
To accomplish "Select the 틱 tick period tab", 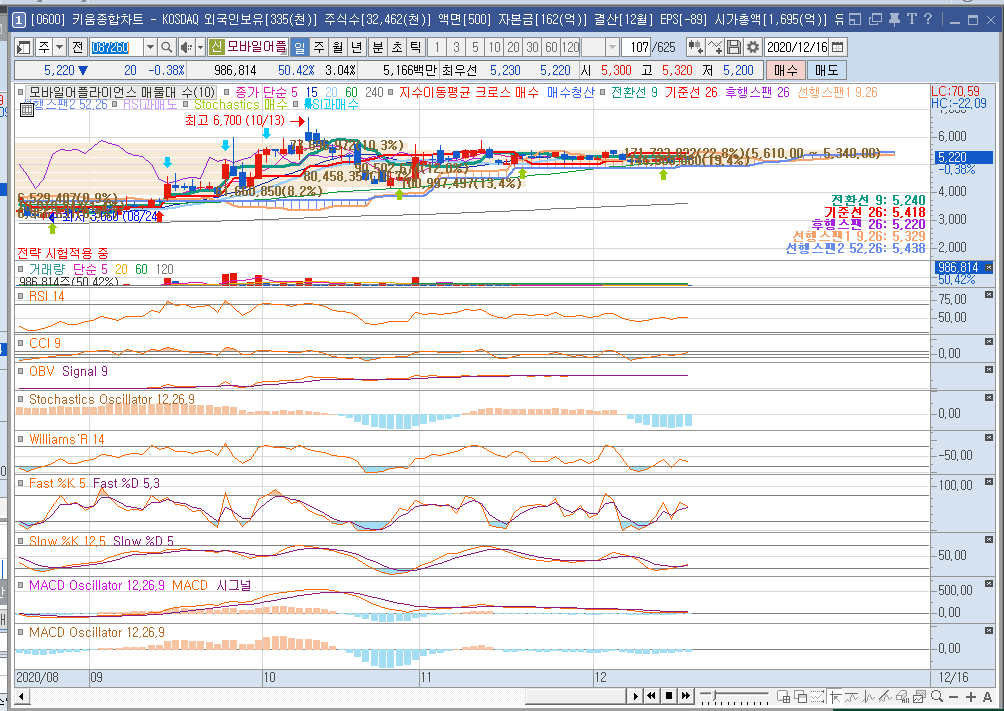I will 416,47.
